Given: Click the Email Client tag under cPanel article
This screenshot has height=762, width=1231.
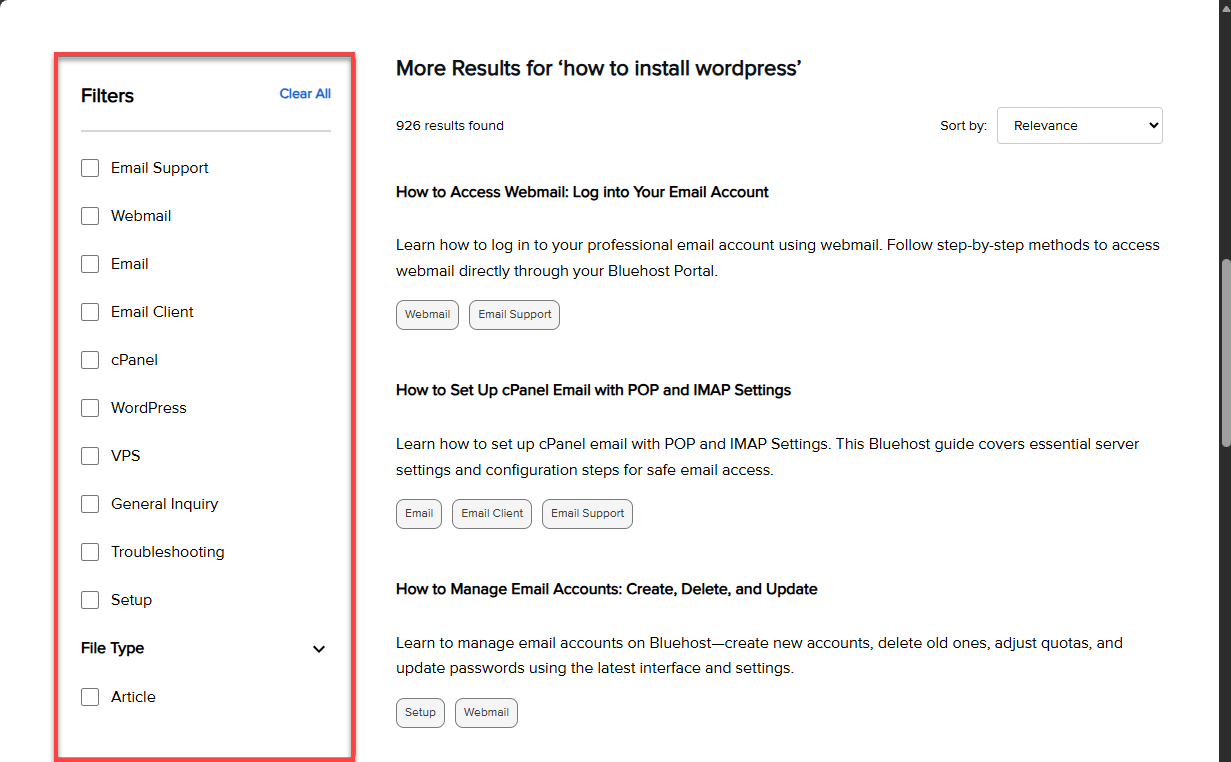Looking at the screenshot, I should 492,514.
